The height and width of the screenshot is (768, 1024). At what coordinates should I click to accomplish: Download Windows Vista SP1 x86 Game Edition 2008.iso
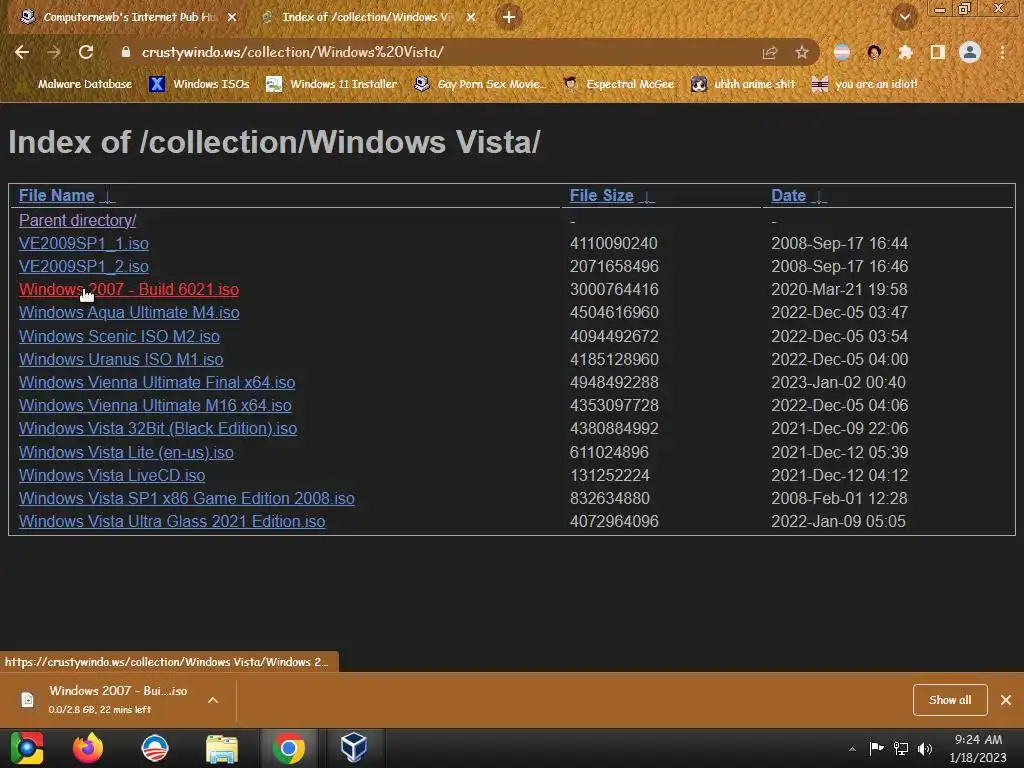pos(187,498)
